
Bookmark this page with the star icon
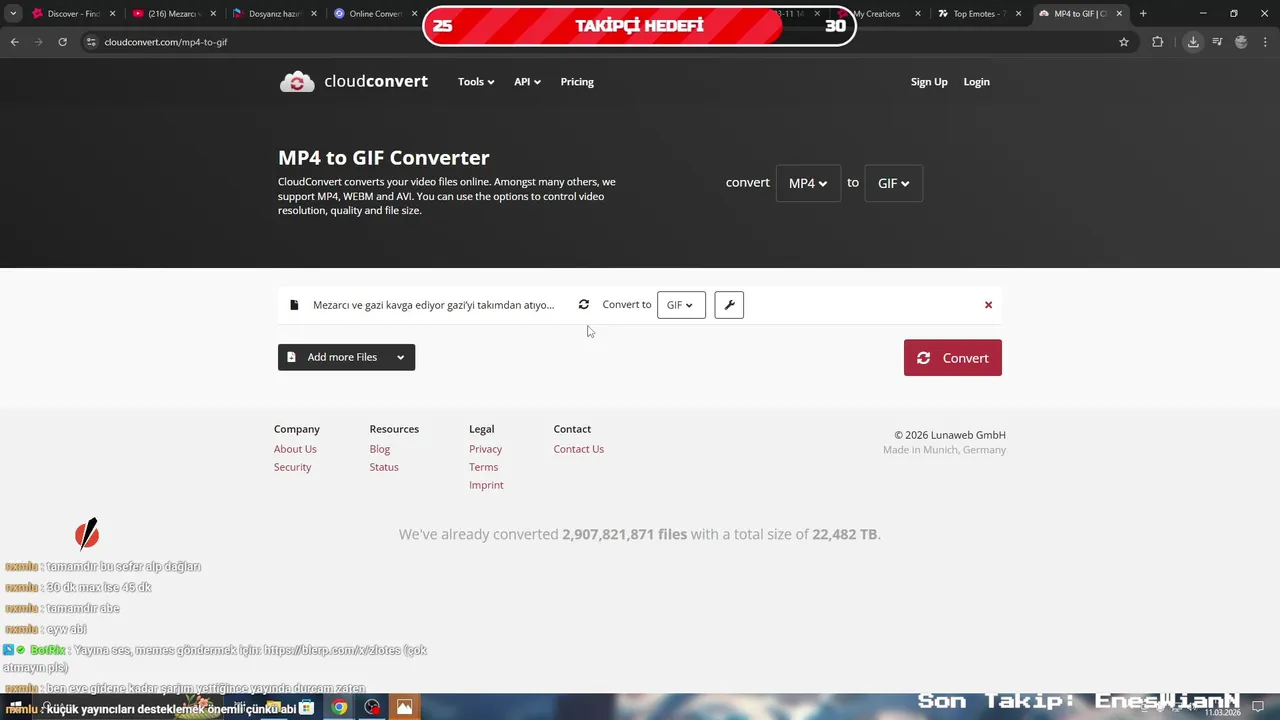[1124, 42]
